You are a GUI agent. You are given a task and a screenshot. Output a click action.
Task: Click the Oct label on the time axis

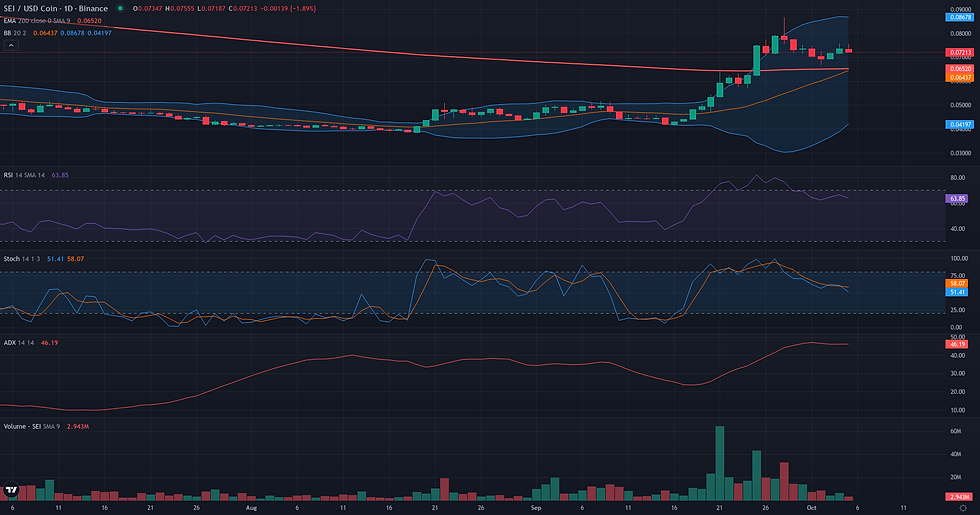pyautogui.click(x=811, y=508)
